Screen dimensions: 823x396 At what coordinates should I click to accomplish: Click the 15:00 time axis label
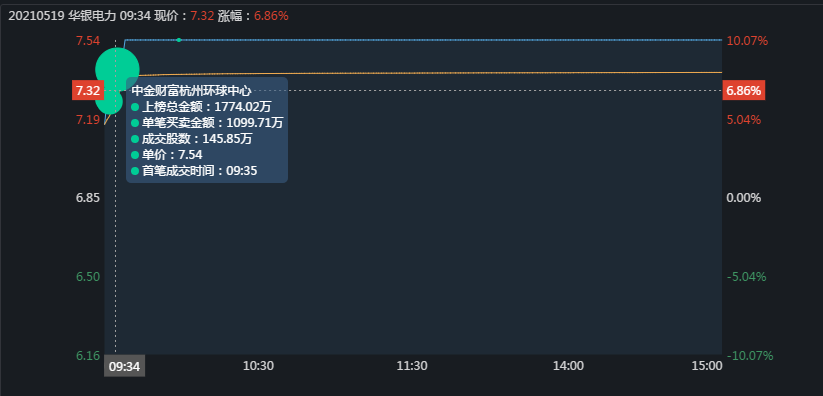706,366
